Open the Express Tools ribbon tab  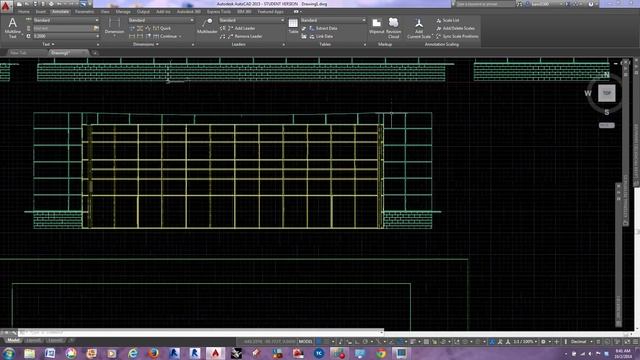click(219, 12)
